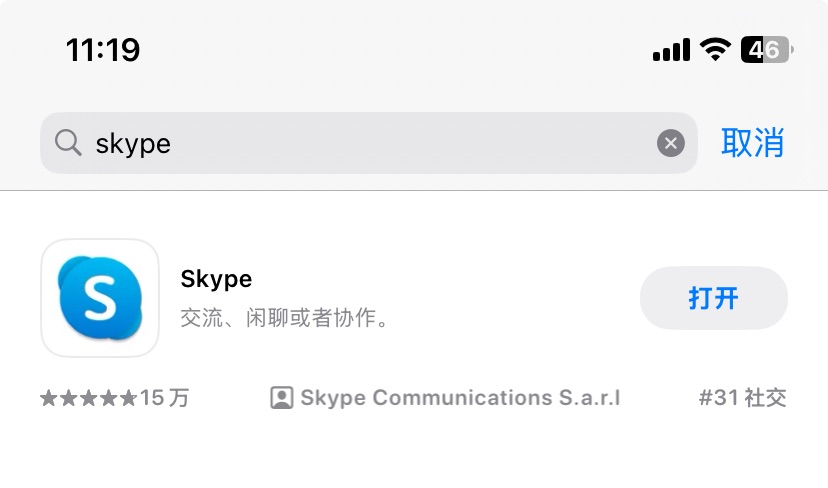The width and height of the screenshot is (828, 488).
Task: Tap the #31 ranking number
Action: point(718,398)
